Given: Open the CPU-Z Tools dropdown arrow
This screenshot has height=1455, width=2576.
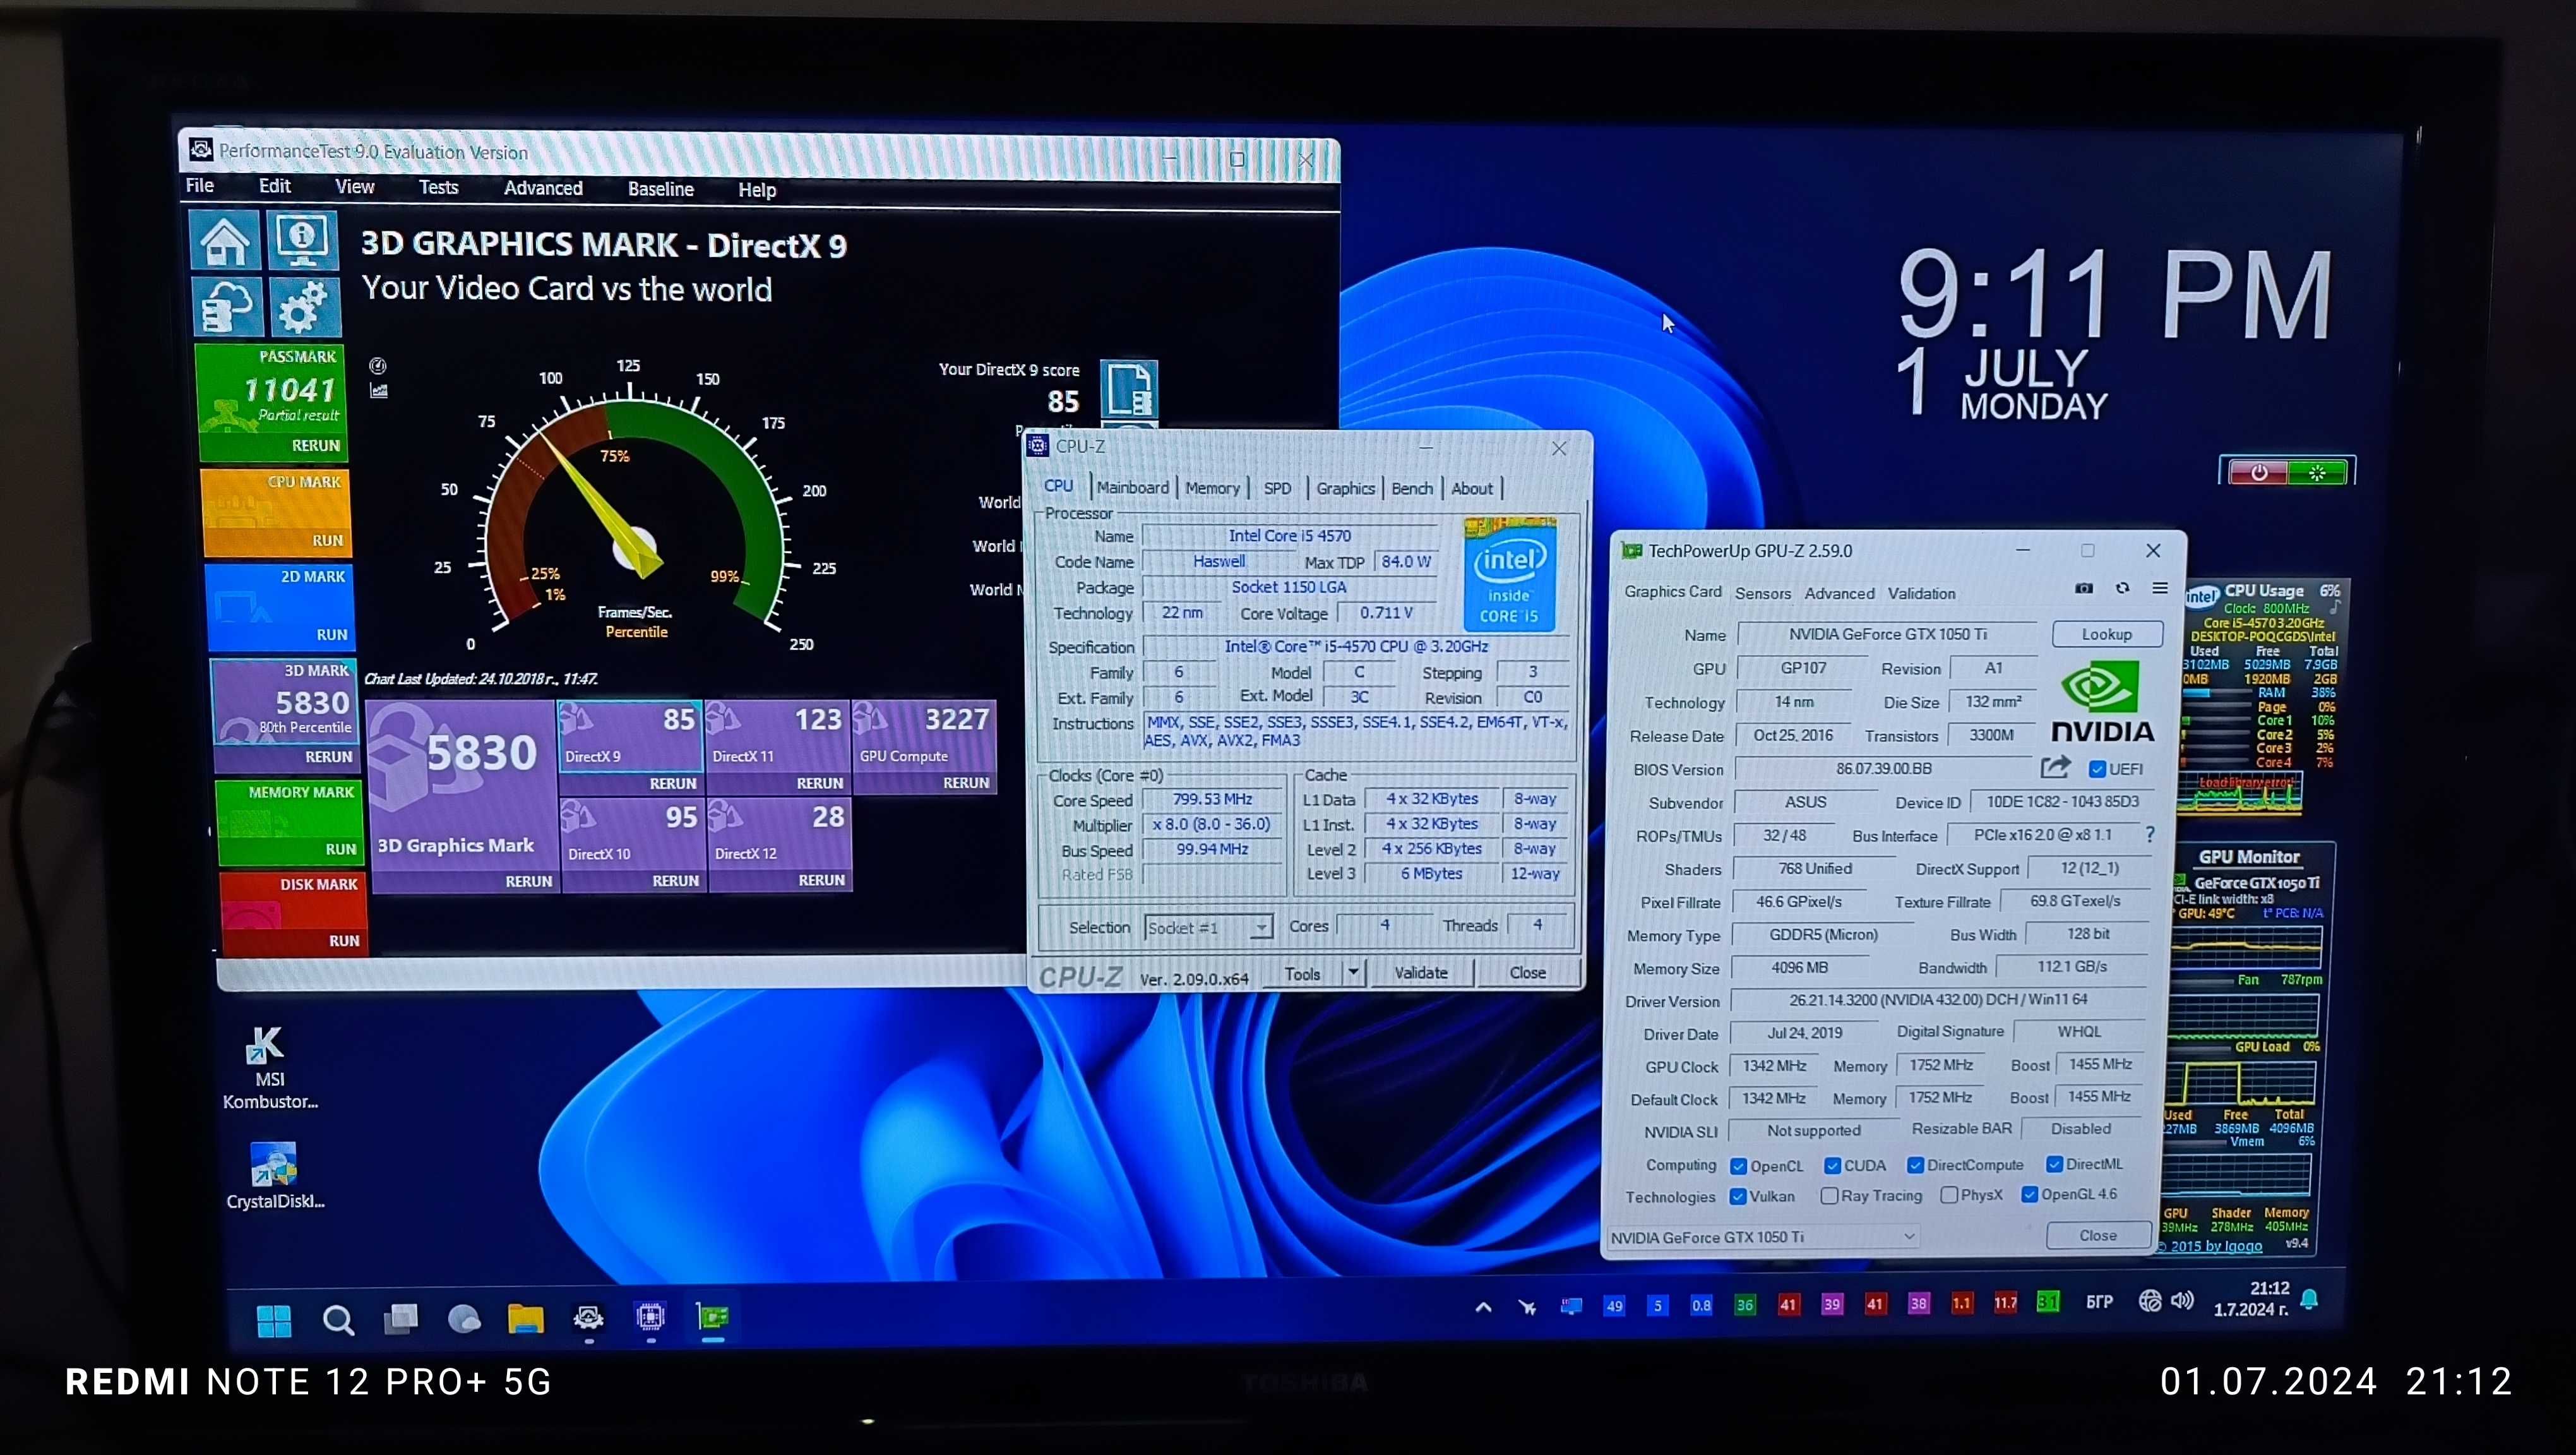Looking at the screenshot, I should [x=1353, y=972].
